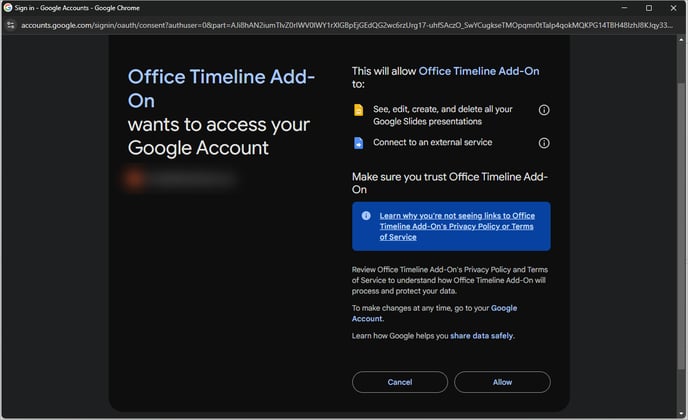Minimize the Chrome sign-in window
688x420 pixels.
tap(624, 8)
